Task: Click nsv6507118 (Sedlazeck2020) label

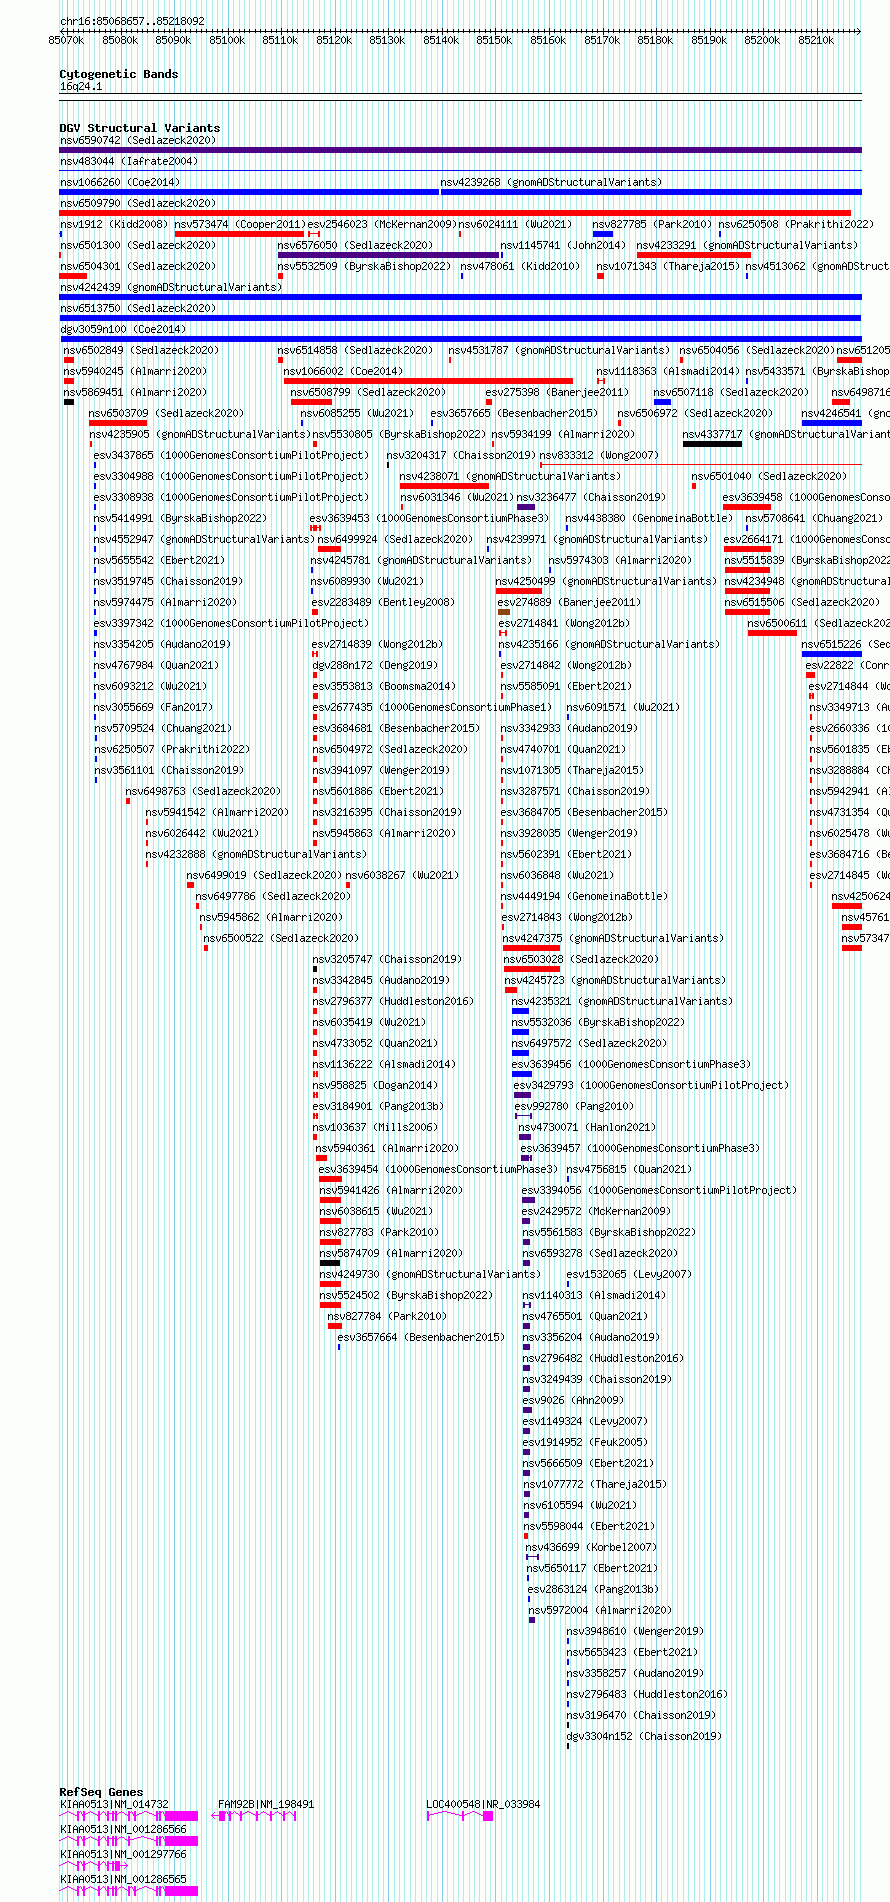Action: click(731, 393)
